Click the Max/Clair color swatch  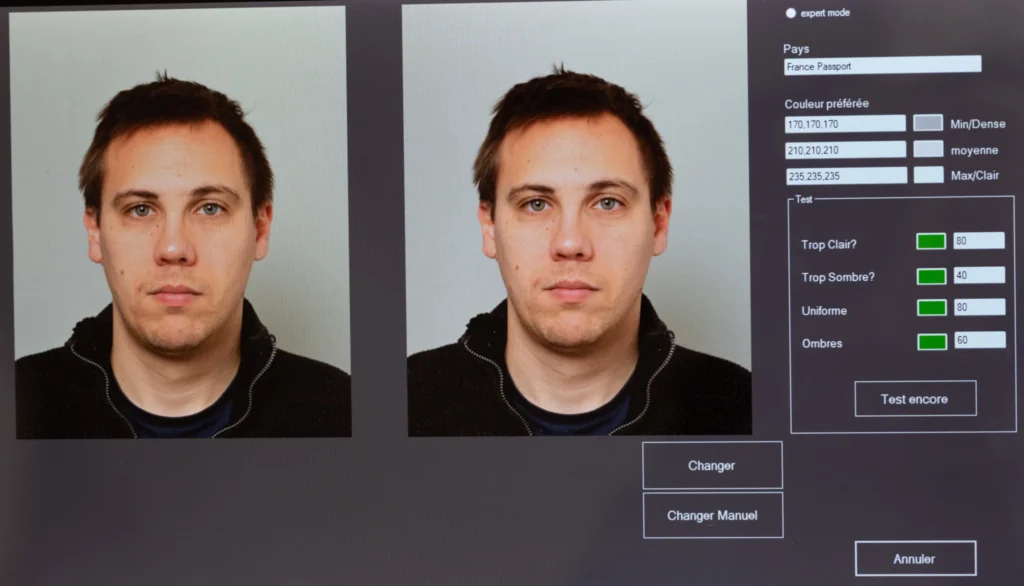coord(928,176)
